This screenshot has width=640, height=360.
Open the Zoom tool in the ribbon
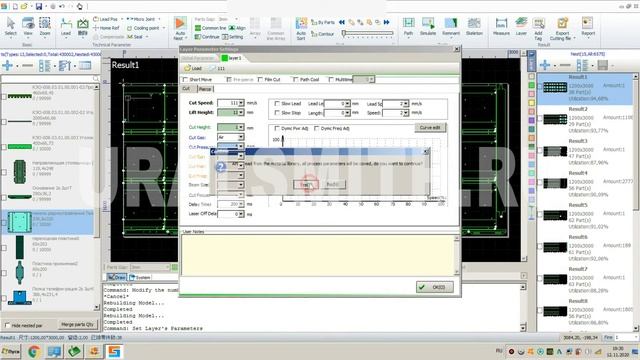tap(45, 27)
